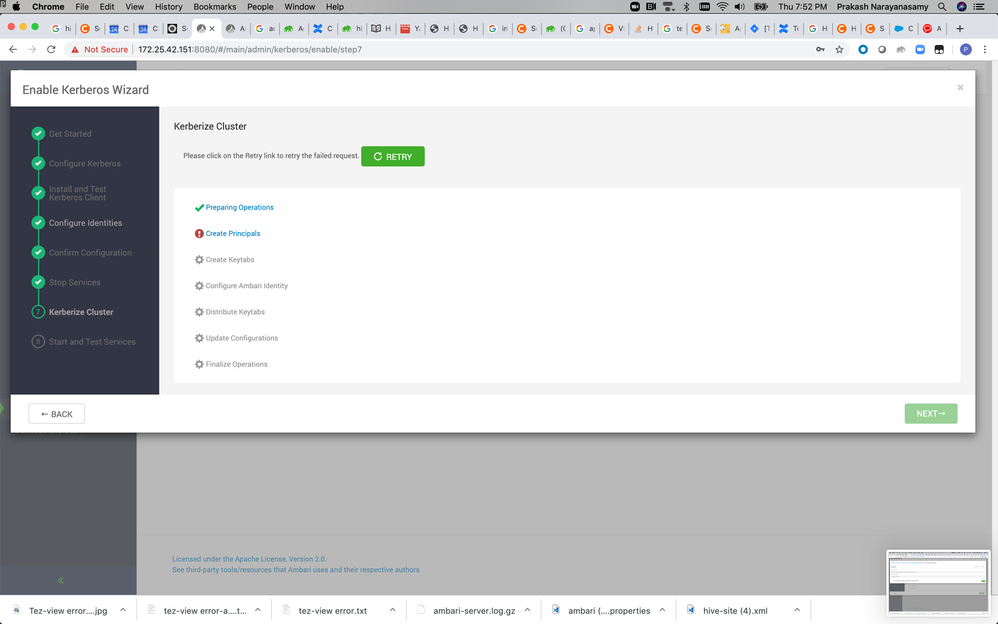Select the Configure Kerberos wizard step
The width and height of the screenshot is (998, 624).
(85, 164)
